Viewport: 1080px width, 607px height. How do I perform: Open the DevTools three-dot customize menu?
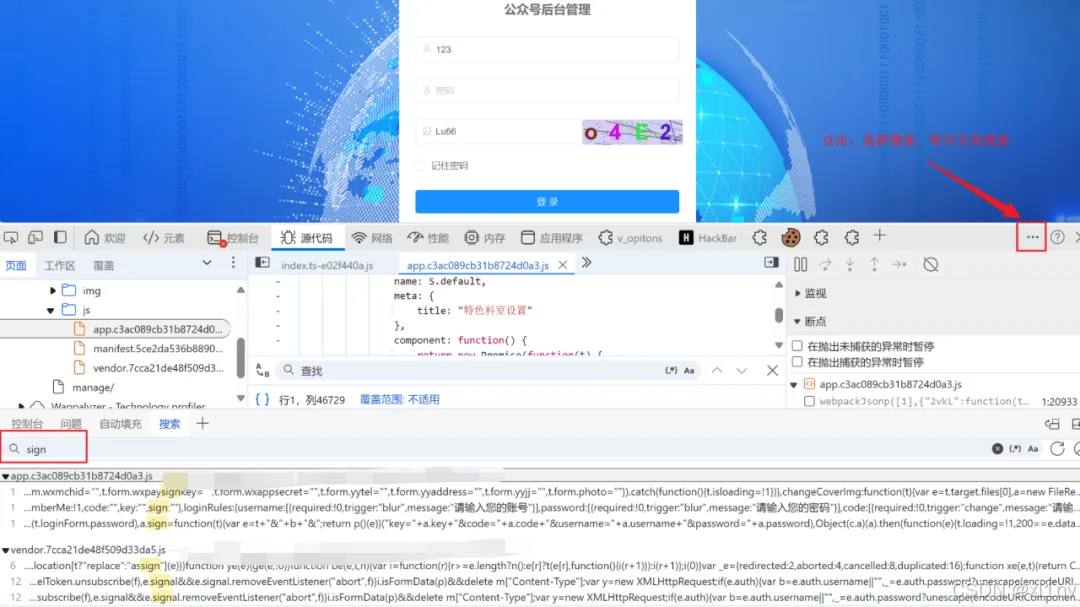1032,238
